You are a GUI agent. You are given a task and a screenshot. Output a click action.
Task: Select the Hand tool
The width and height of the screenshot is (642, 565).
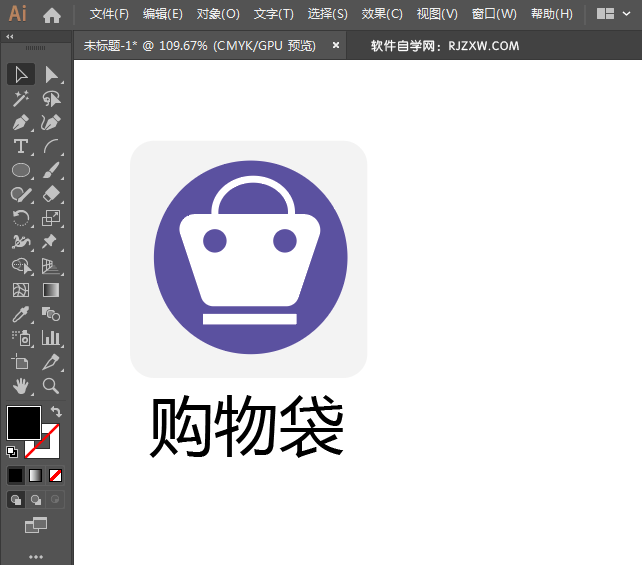tap(21, 386)
